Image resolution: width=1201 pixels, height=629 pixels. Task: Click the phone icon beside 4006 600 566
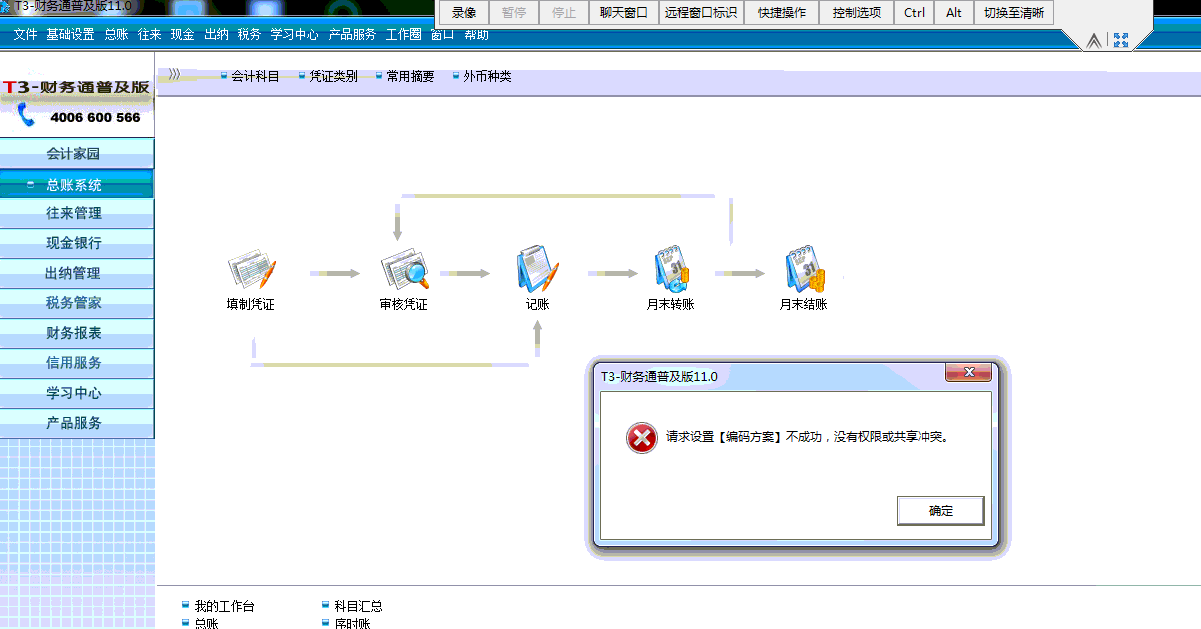tap(27, 116)
